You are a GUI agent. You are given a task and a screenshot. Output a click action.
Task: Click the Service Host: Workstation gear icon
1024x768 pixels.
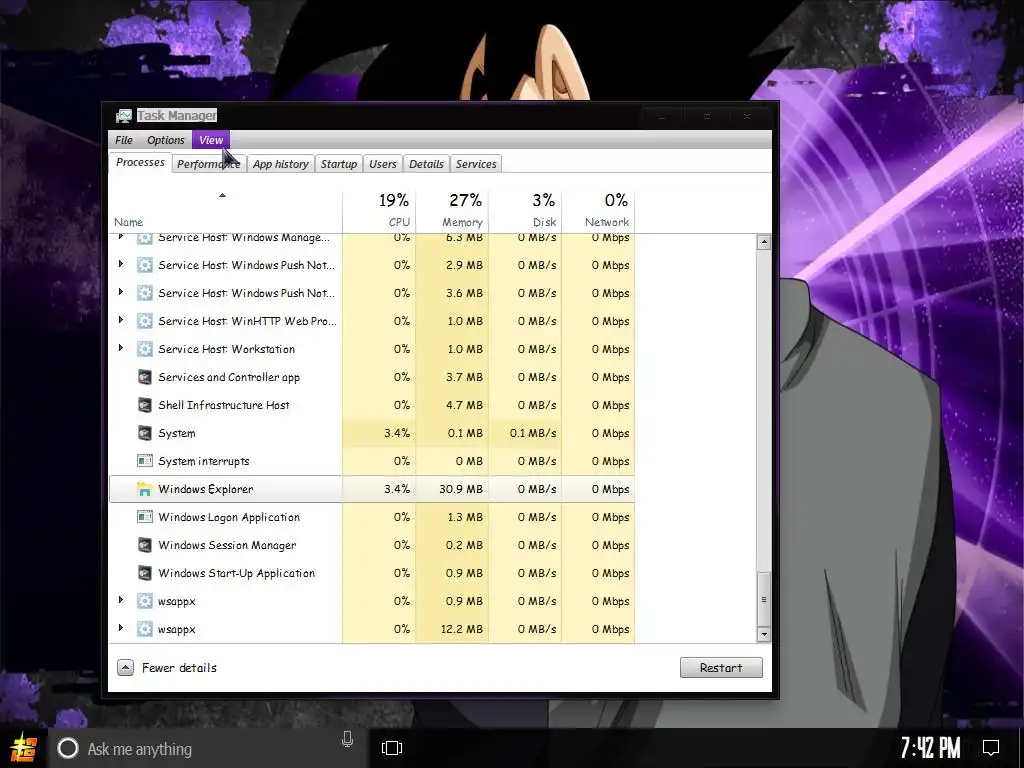(144, 349)
